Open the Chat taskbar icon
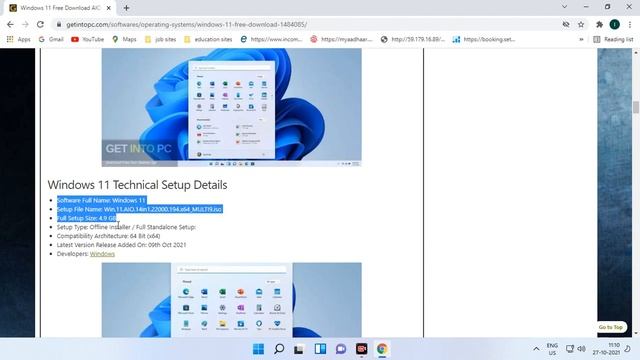The height and width of the screenshot is (360, 640). [341, 349]
